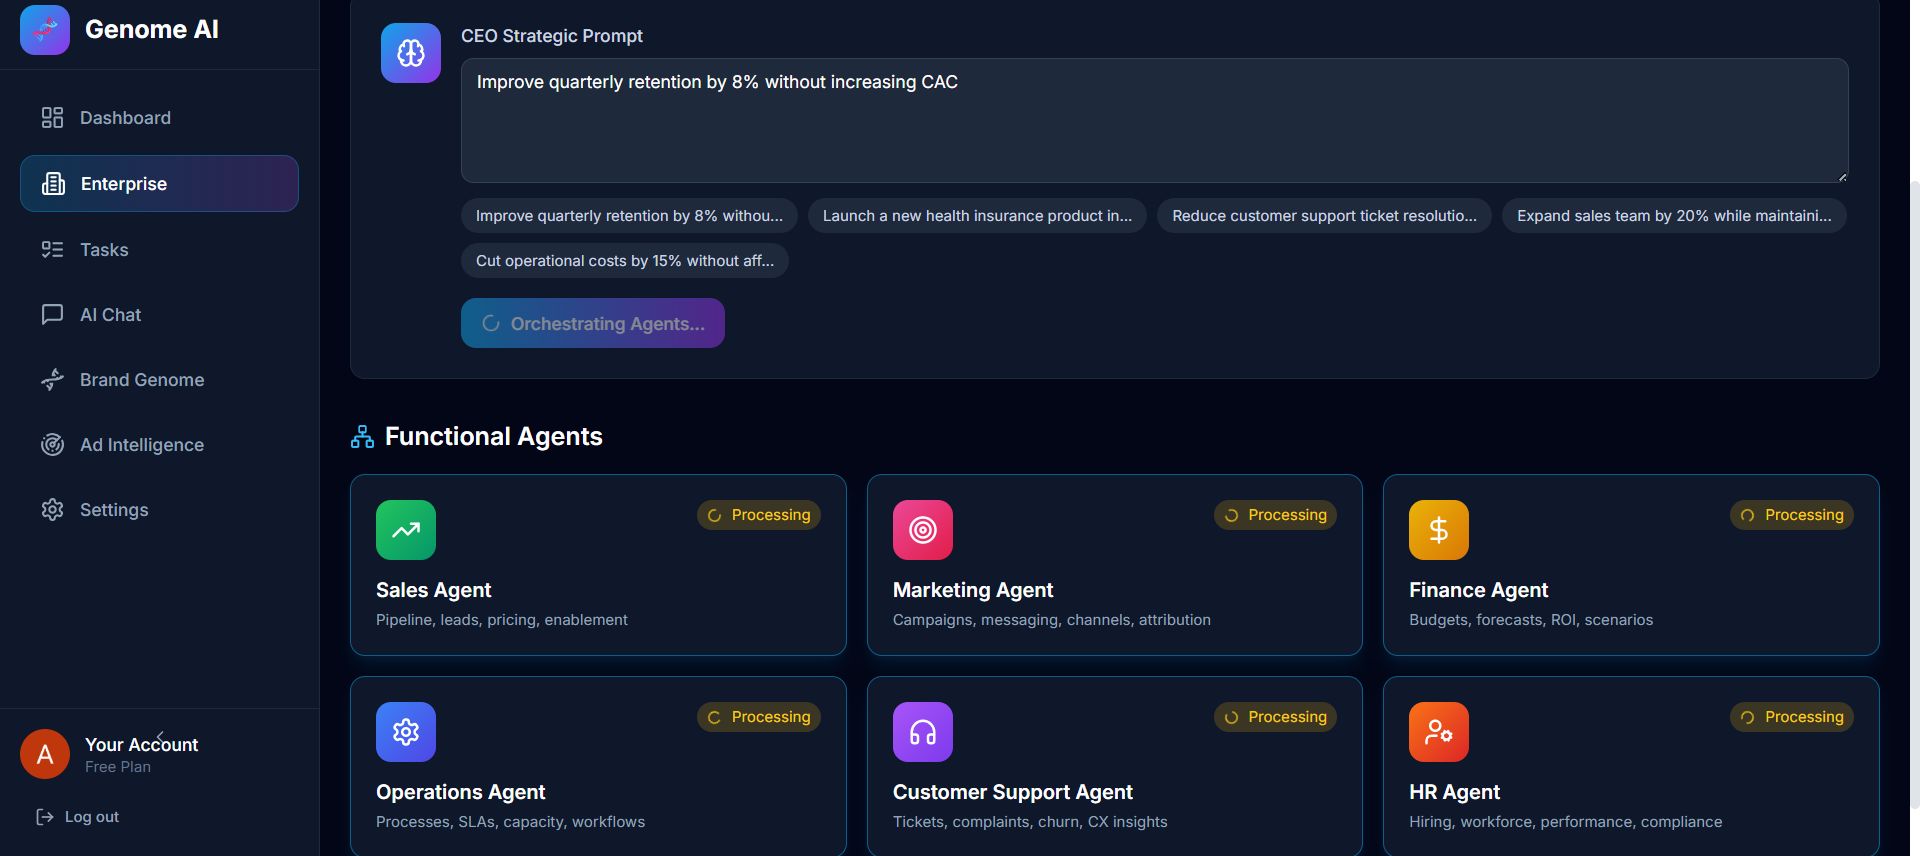Click the Processing badge on Finance Agent
Image resolution: width=1920 pixels, height=856 pixels.
click(1792, 515)
